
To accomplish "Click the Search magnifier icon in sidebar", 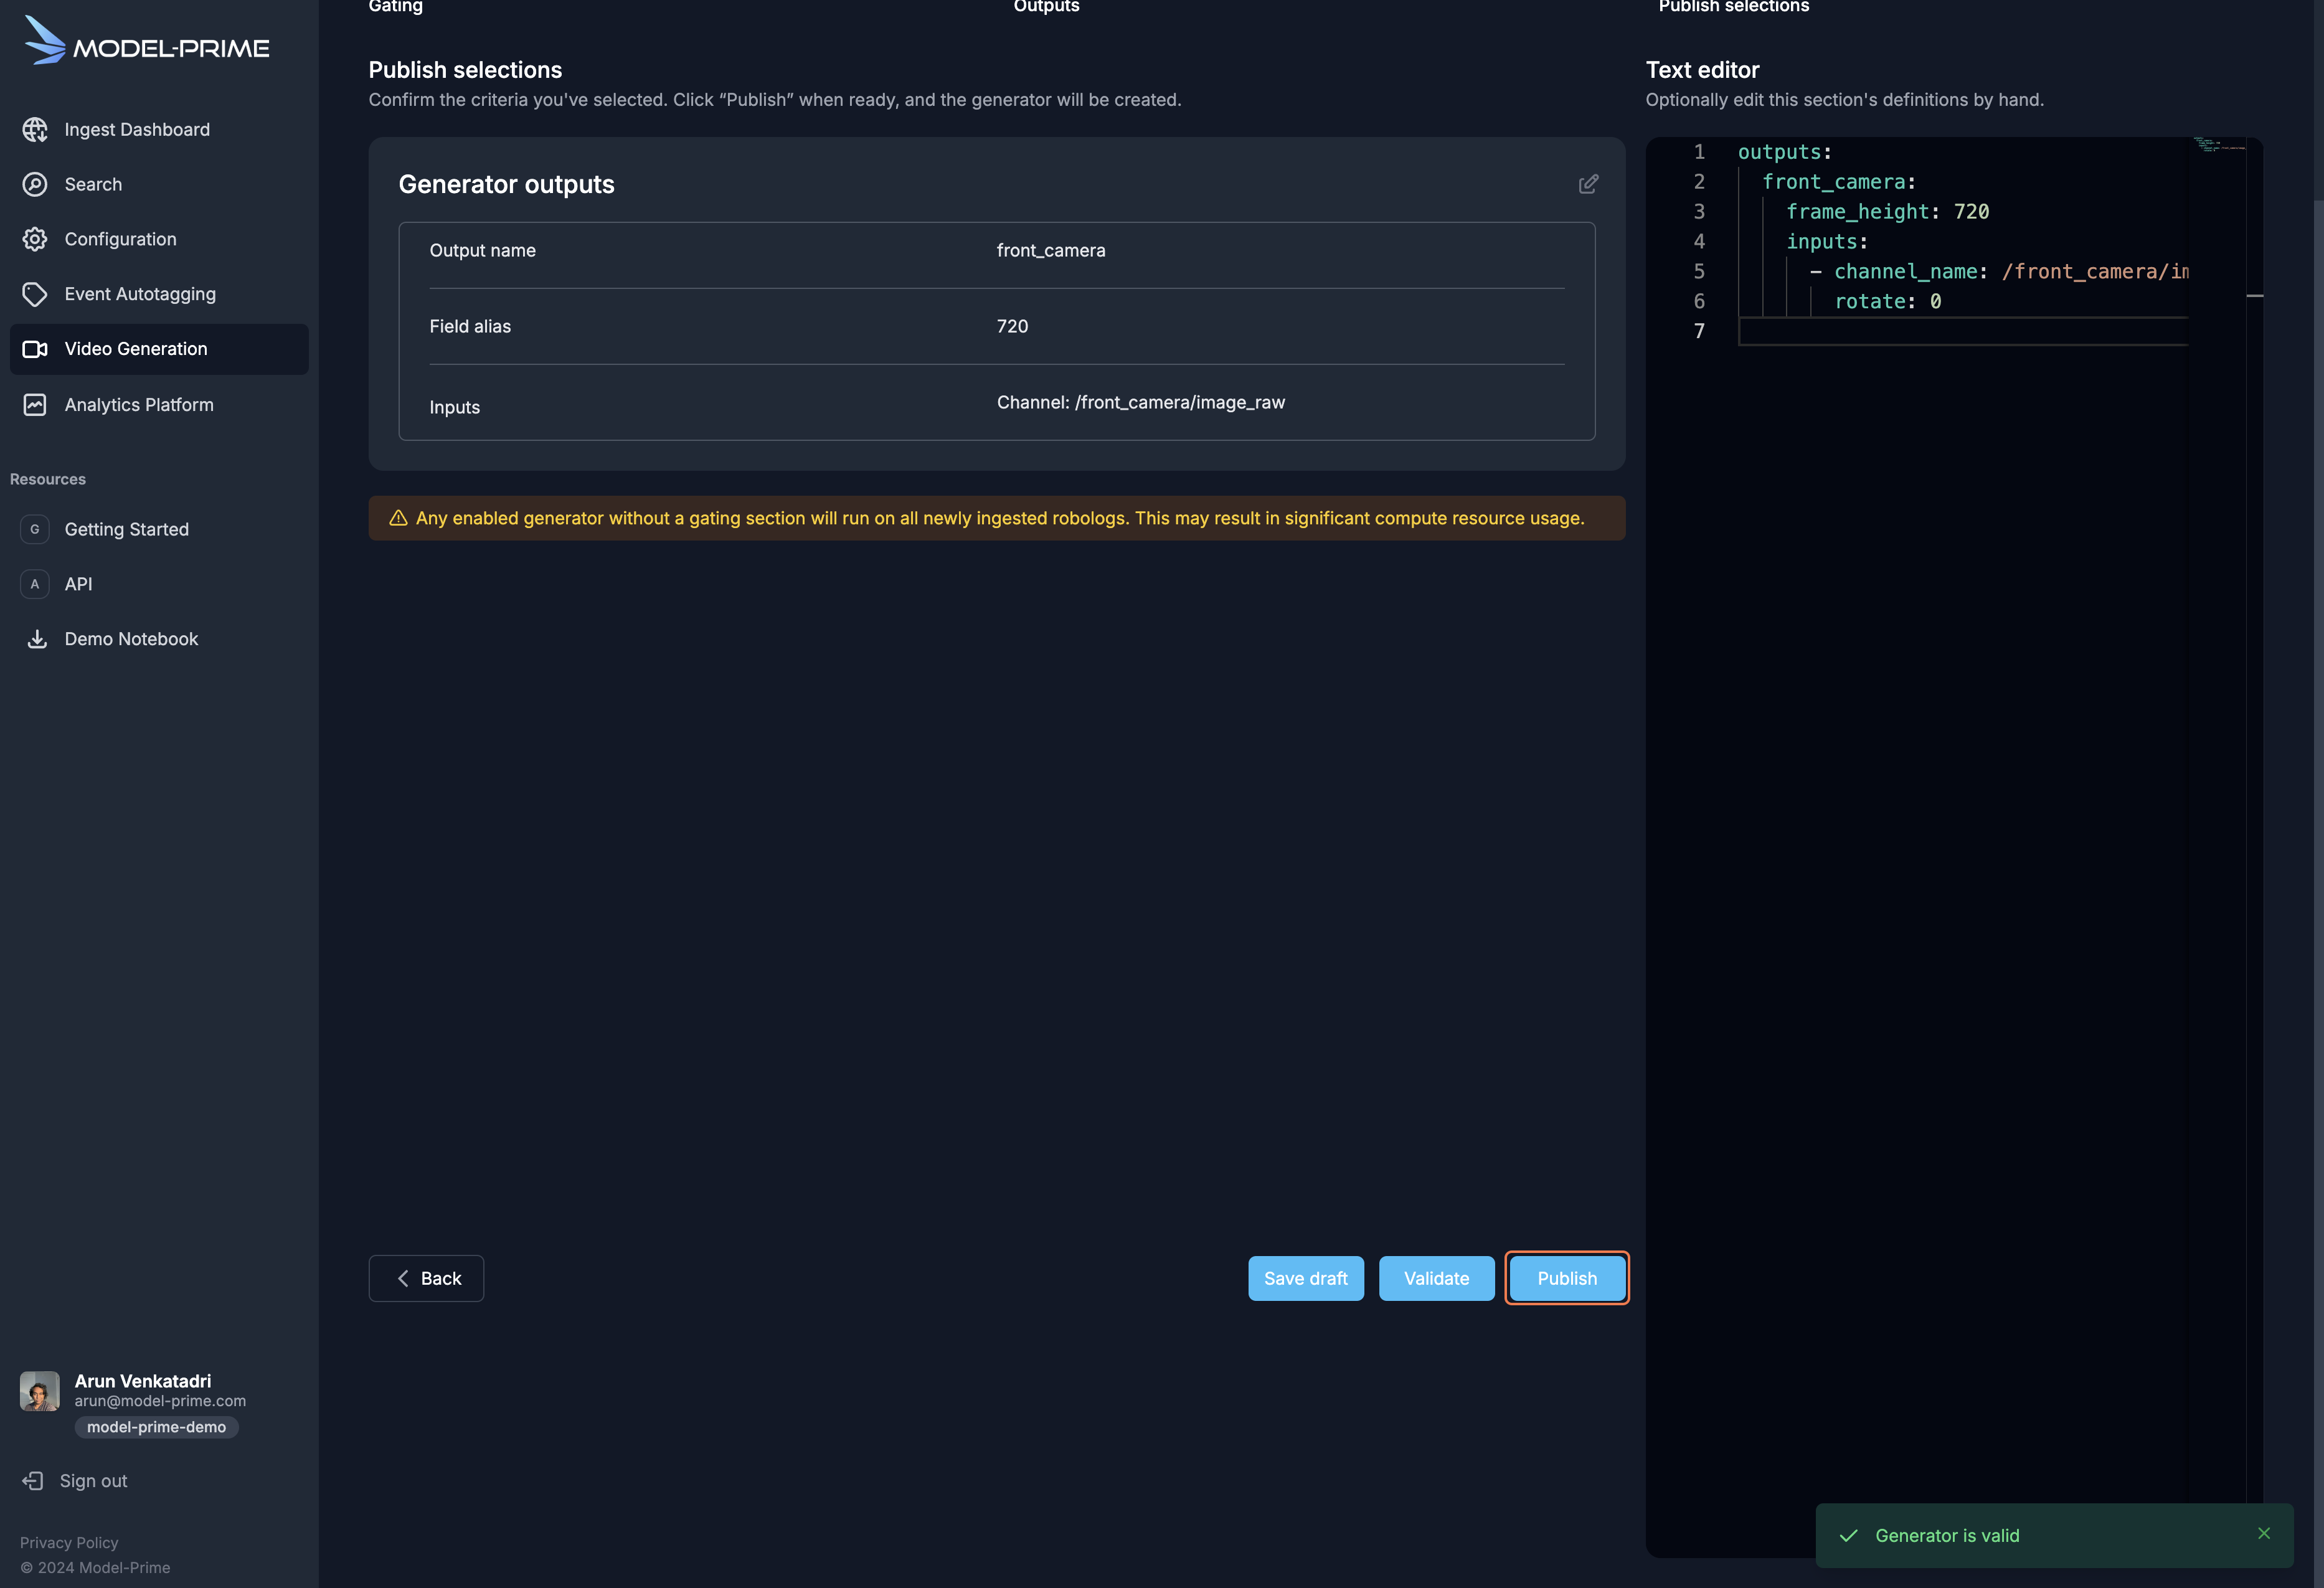I will tap(35, 184).
